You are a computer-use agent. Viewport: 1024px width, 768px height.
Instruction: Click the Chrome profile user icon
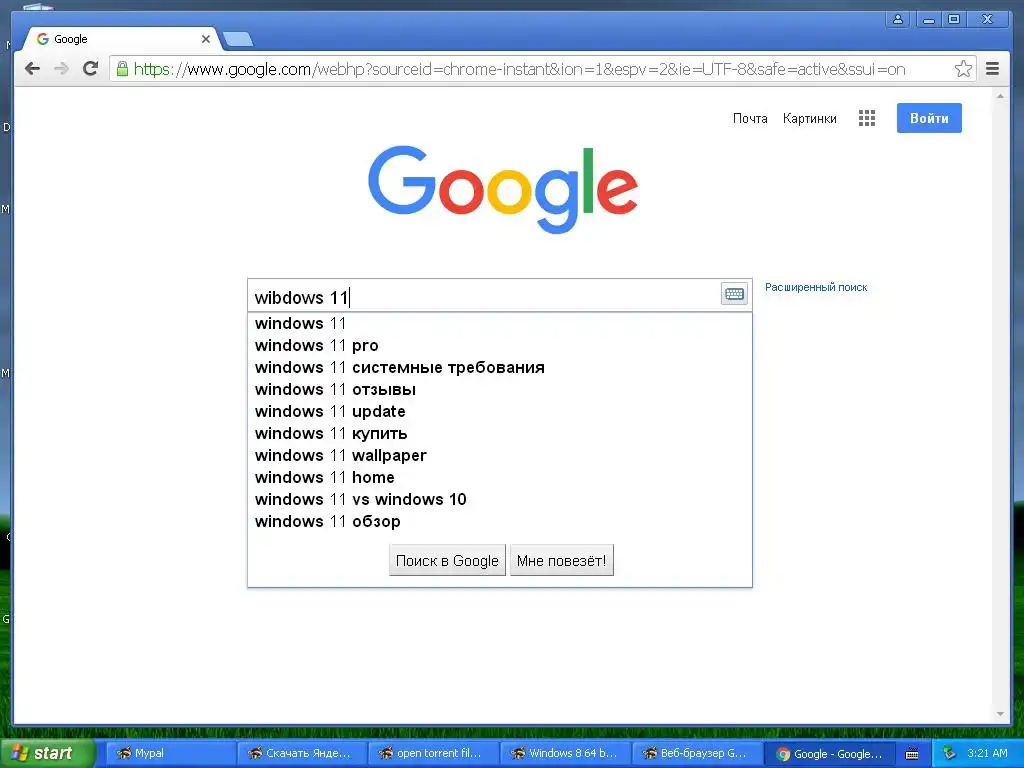click(898, 19)
